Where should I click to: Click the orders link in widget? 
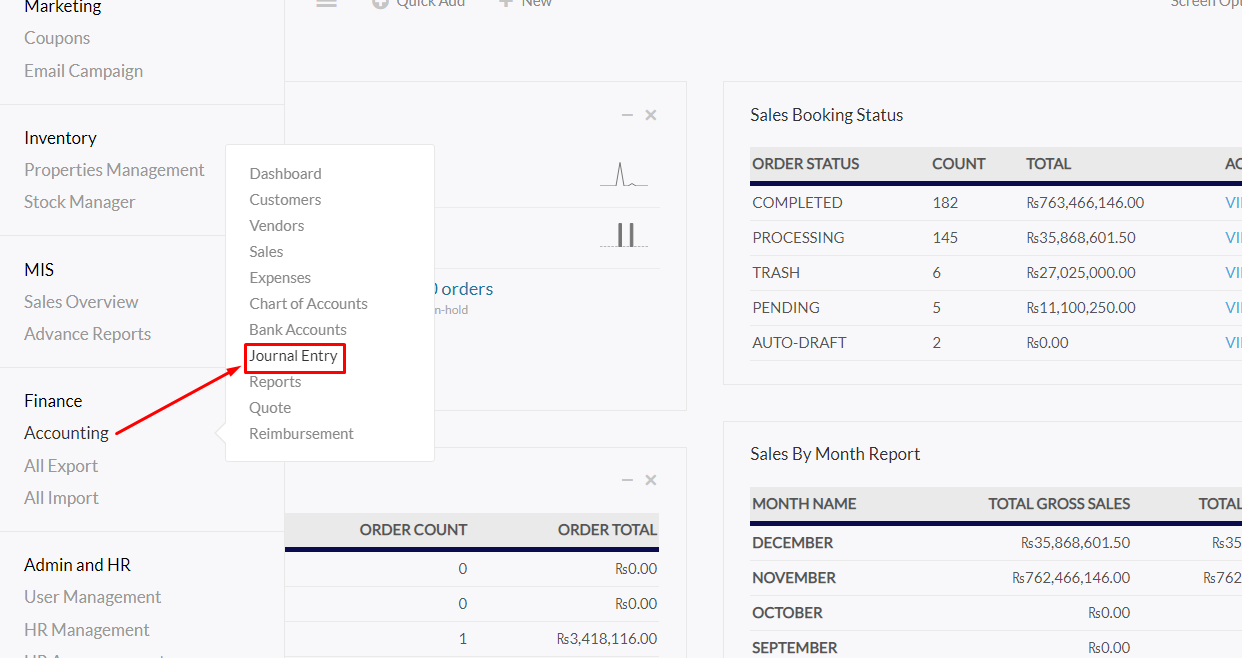click(x=465, y=289)
